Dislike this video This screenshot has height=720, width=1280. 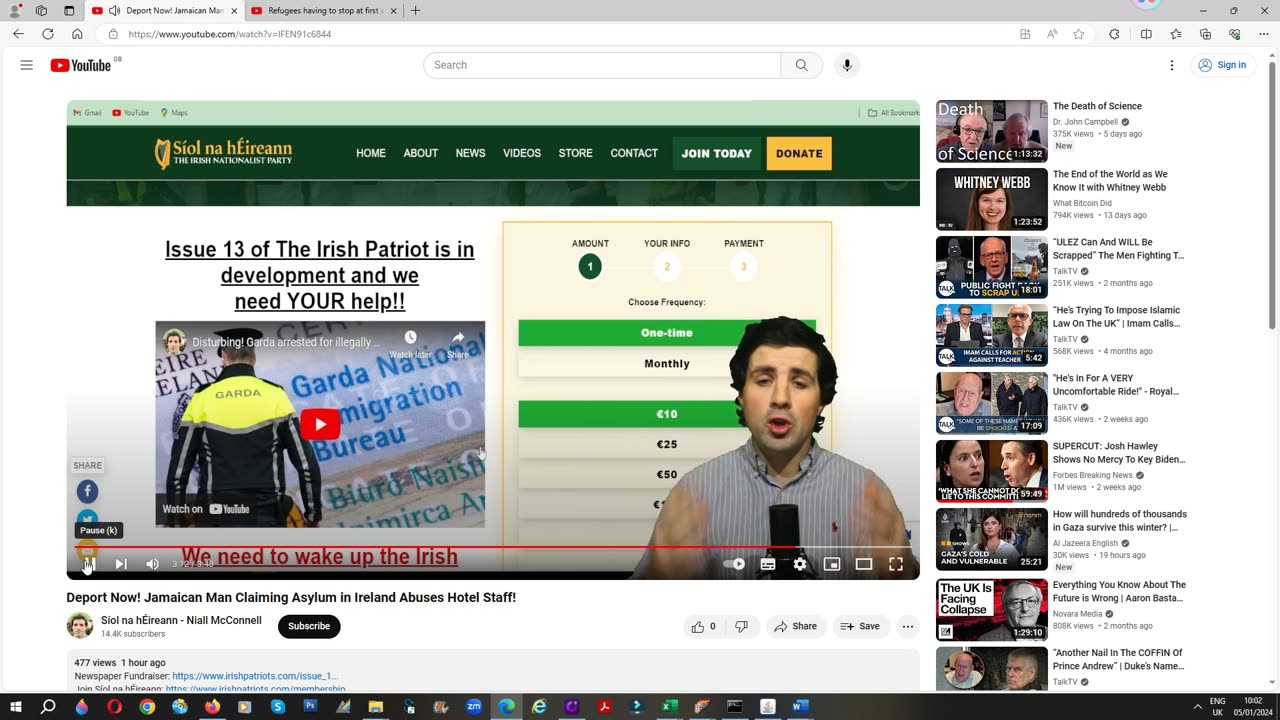(x=742, y=626)
